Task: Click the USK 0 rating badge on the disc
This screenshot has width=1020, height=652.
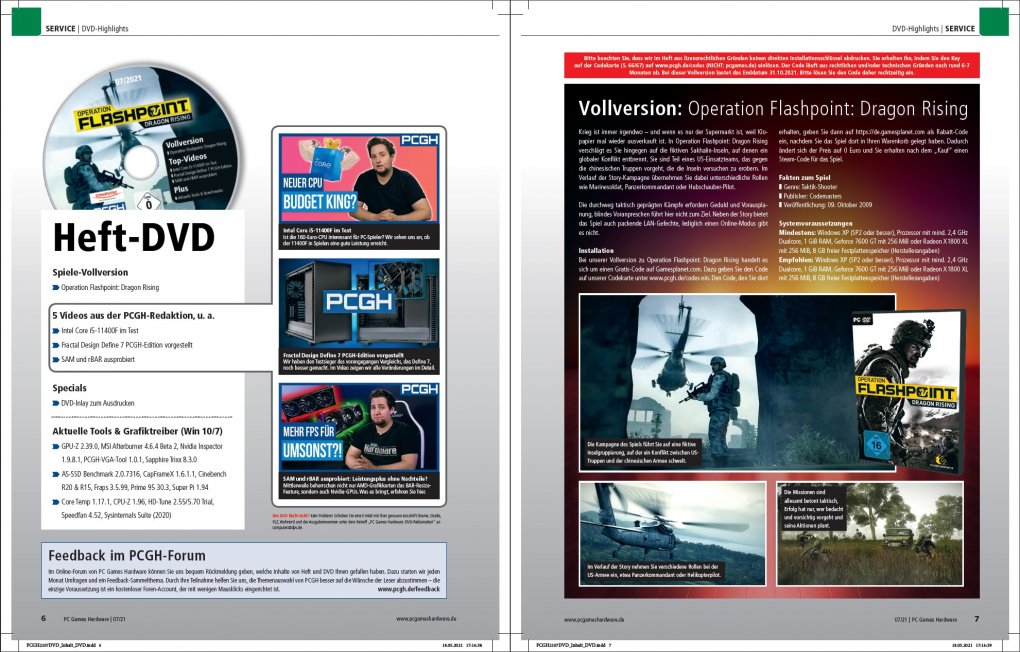Action: point(148,203)
